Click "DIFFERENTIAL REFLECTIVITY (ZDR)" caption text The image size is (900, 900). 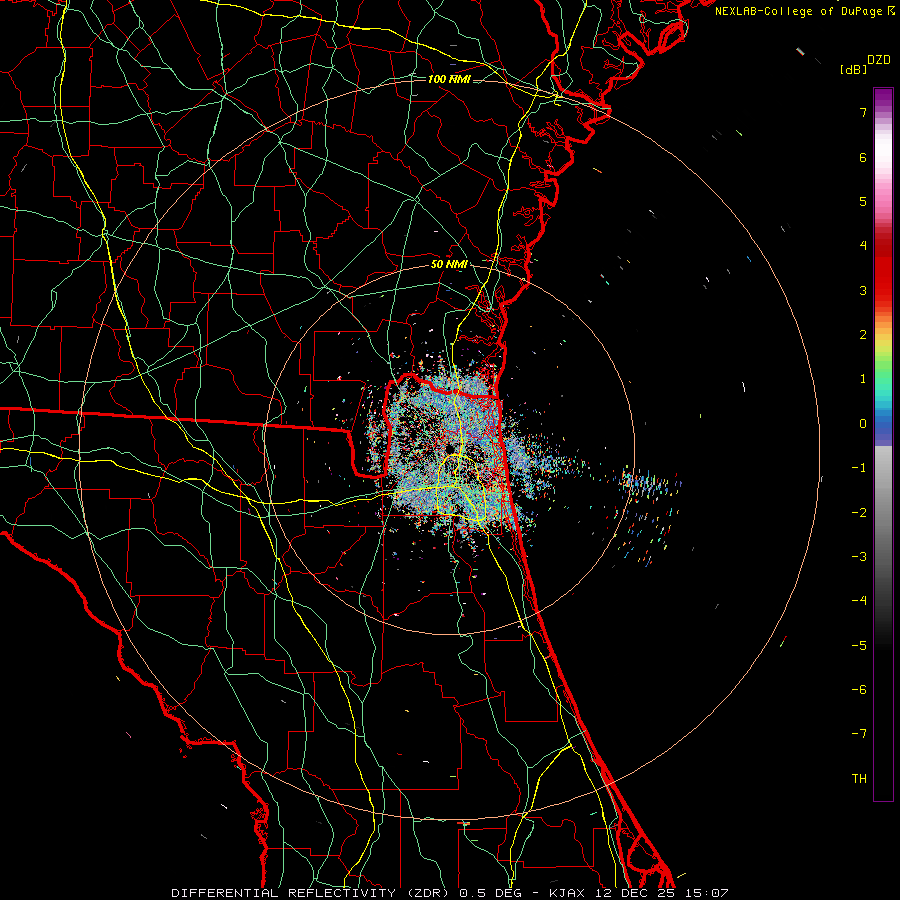coord(312,893)
